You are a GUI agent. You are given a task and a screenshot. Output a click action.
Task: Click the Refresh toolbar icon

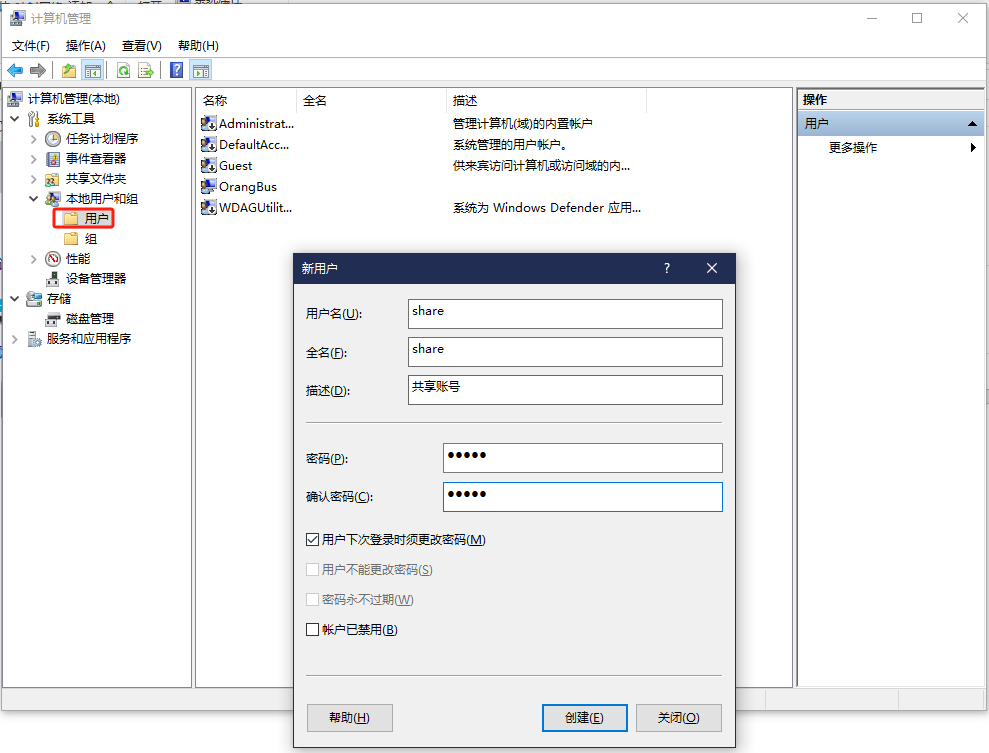point(123,70)
